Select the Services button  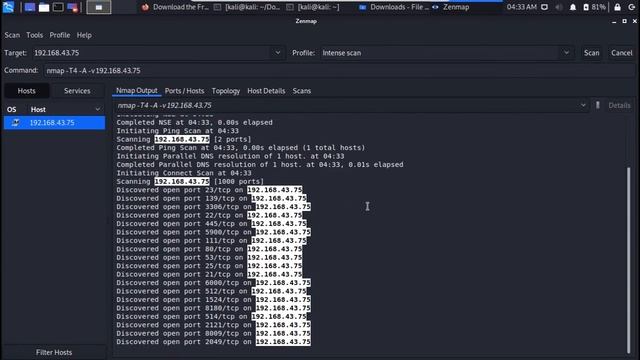pyautogui.click(x=77, y=91)
